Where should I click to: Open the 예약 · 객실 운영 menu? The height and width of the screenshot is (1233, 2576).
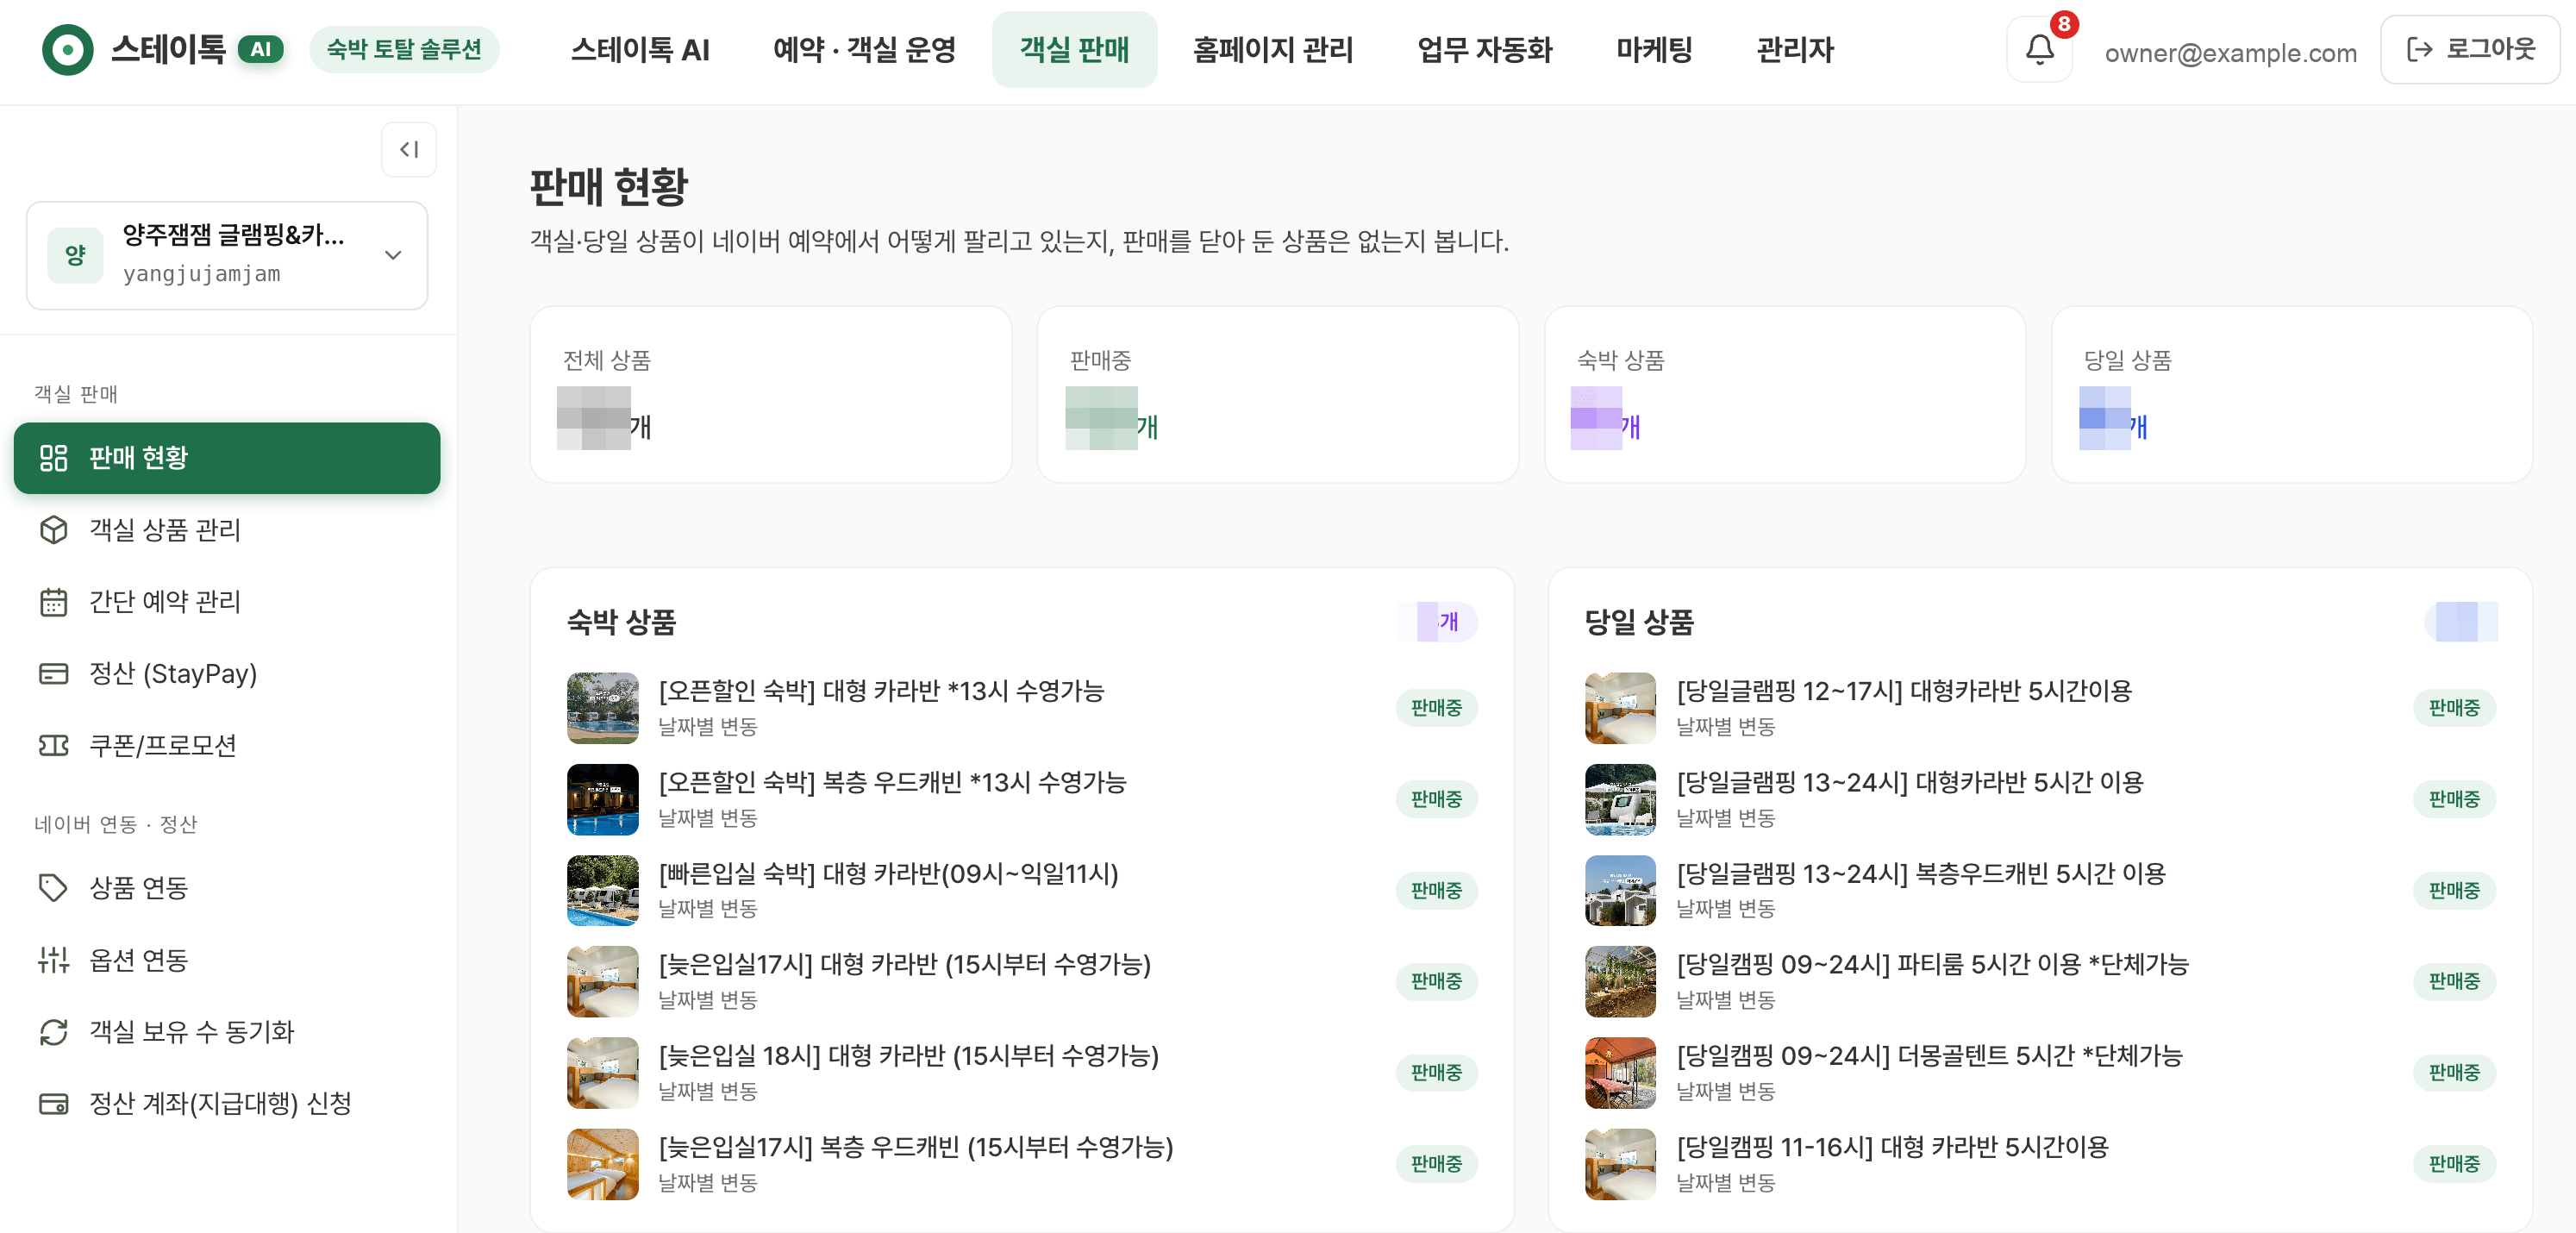click(x=864, y=49)
